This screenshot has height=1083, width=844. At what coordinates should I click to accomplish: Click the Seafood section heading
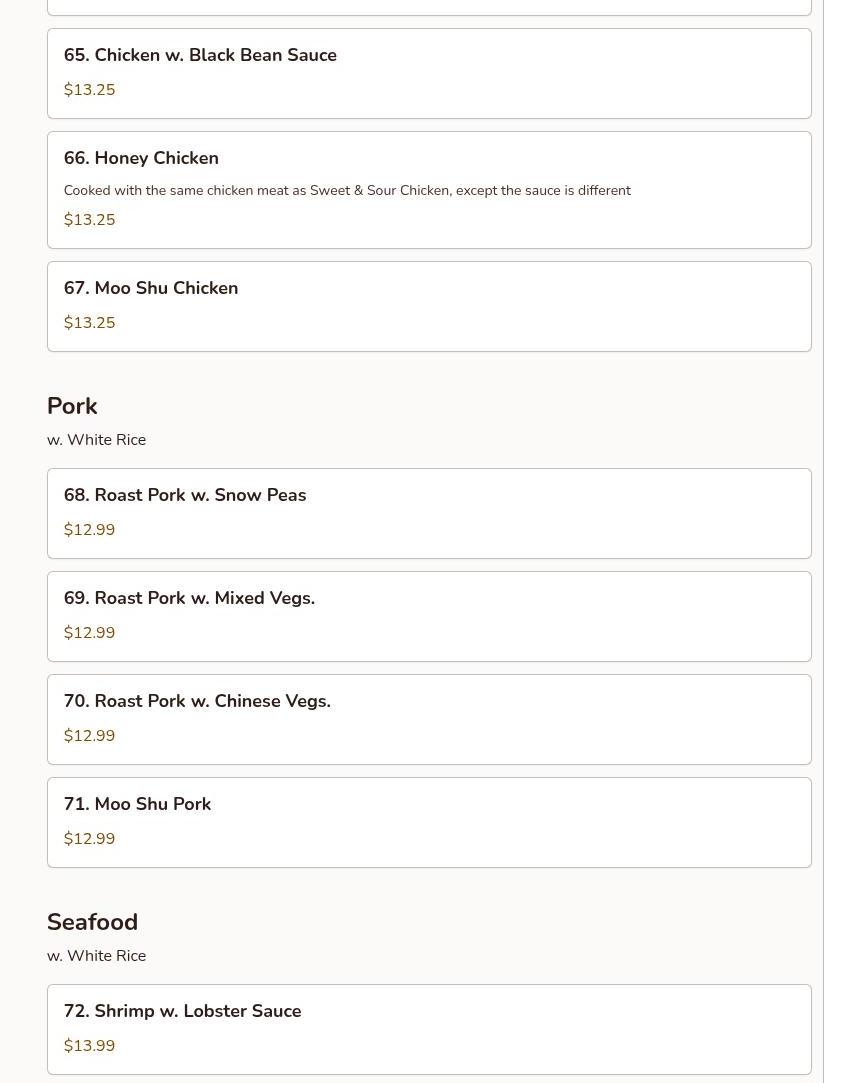pos(93,921)
